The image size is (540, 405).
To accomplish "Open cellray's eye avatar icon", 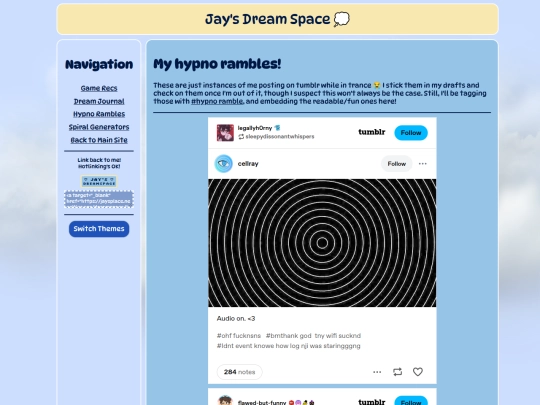I will 224,164.
